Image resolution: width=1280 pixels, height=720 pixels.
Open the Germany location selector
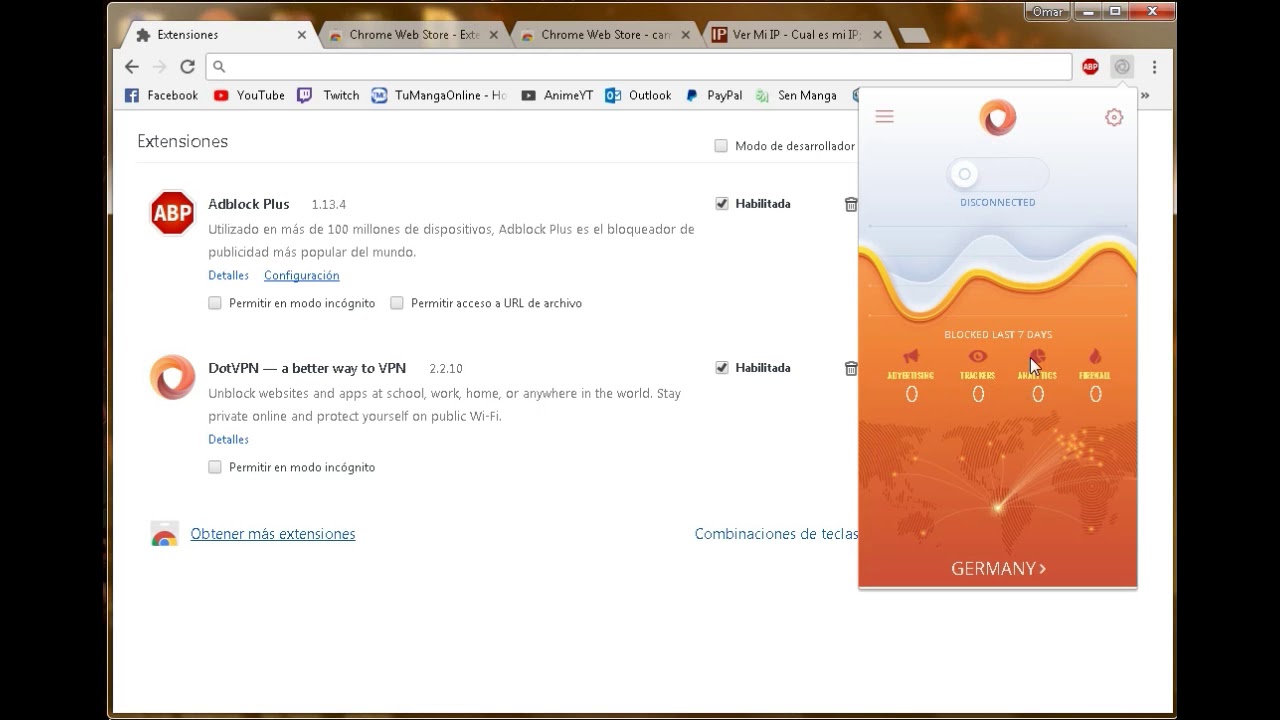(x=998, y=568)
